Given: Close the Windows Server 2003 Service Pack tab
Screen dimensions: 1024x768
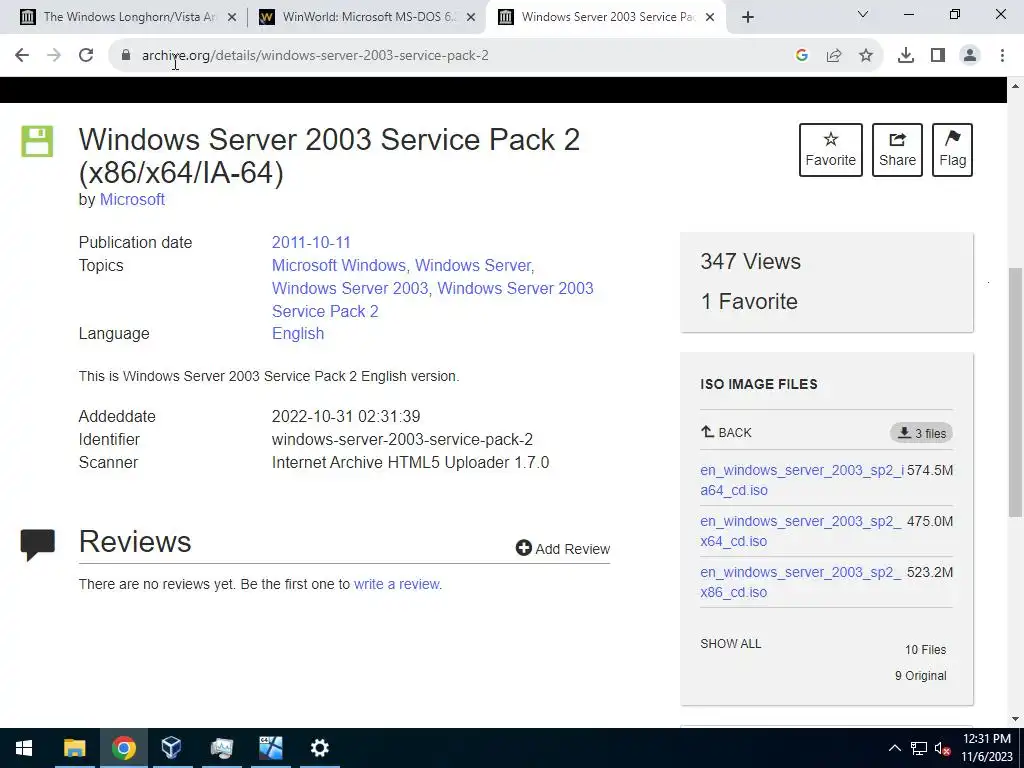Looking at the screenshot, I should [711, 17].
